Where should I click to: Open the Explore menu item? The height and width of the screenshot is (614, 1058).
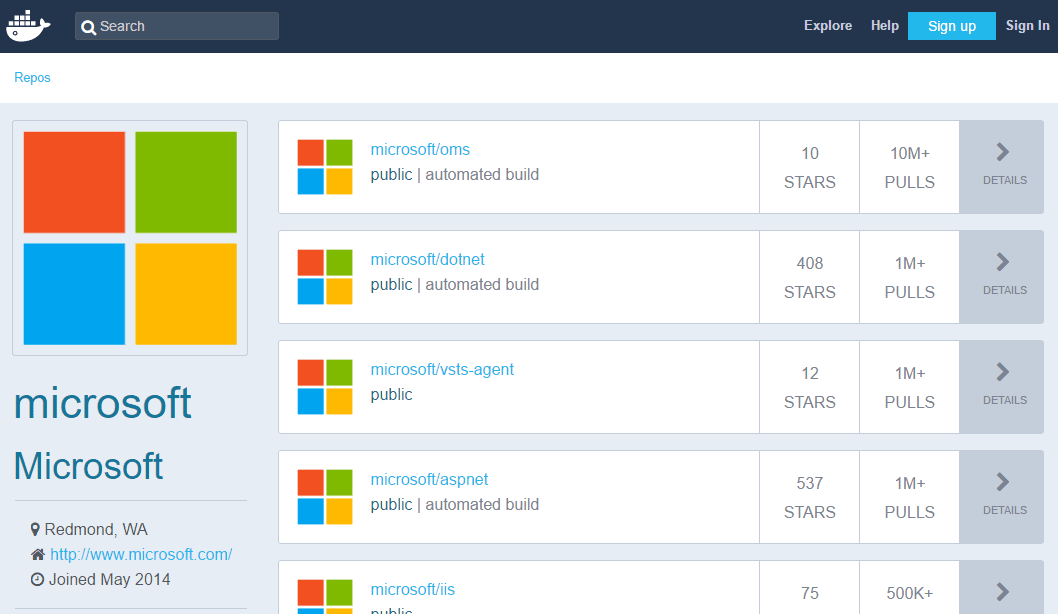click(827, 26)
